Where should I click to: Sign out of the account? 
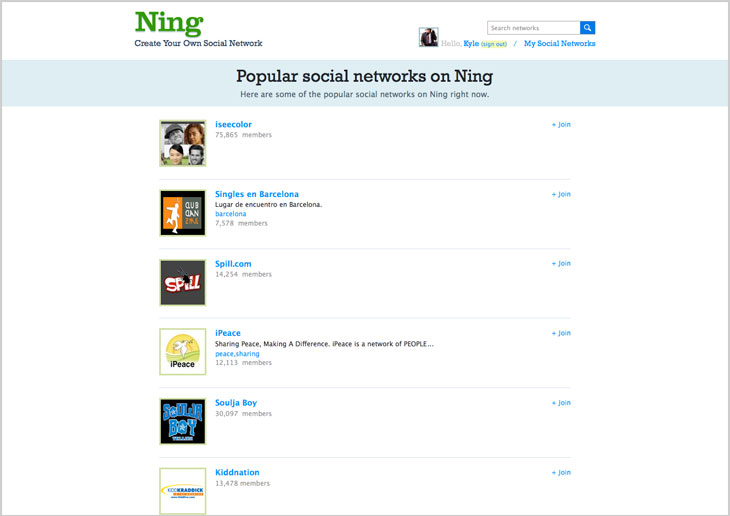pos(494,44)
